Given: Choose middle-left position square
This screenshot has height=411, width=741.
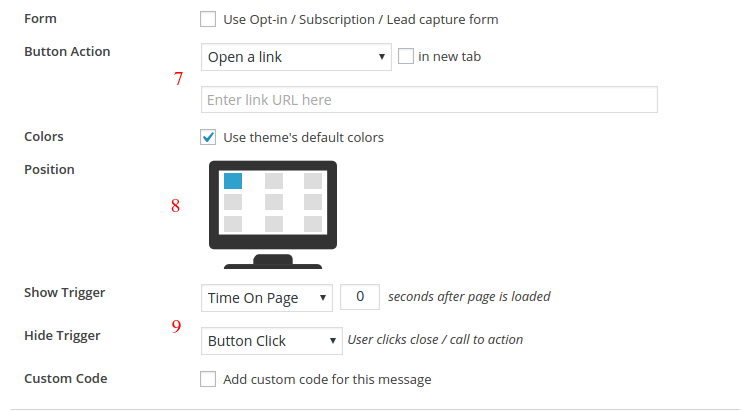Looking at the screenshot, I should [233, 202].
